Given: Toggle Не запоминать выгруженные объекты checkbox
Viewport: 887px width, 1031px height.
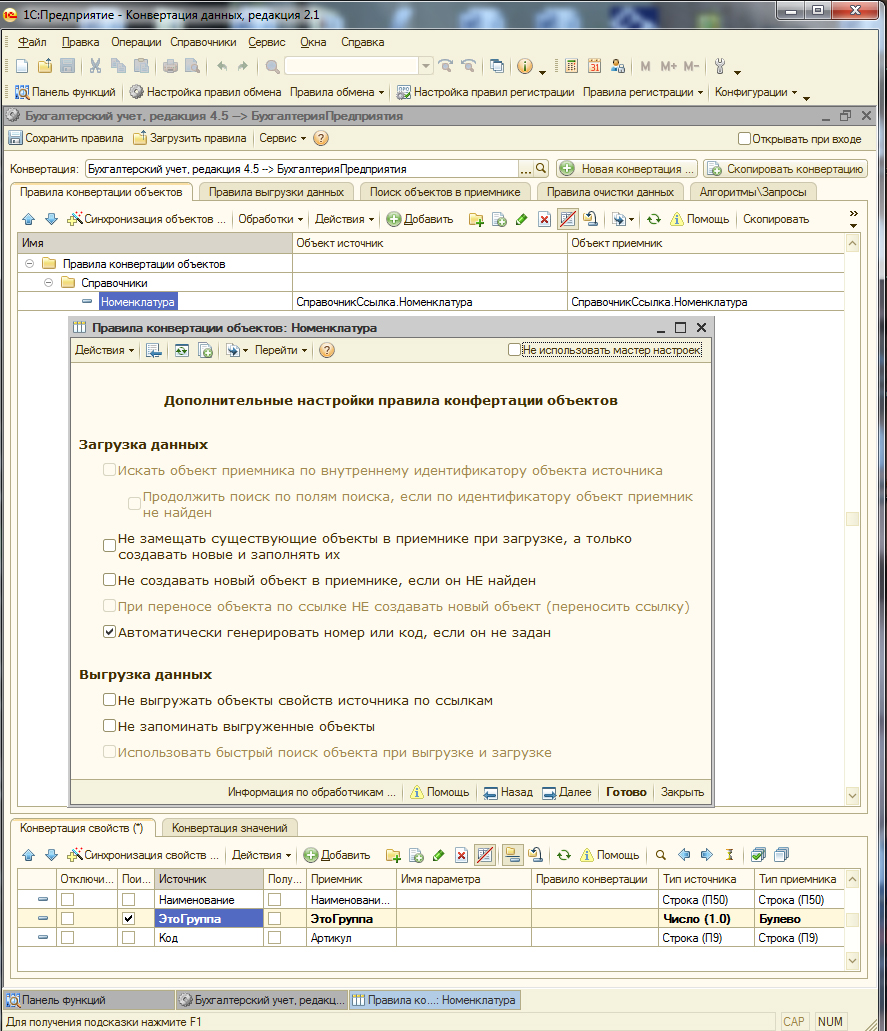Looking at the screenshot, I should pos(110,727).
